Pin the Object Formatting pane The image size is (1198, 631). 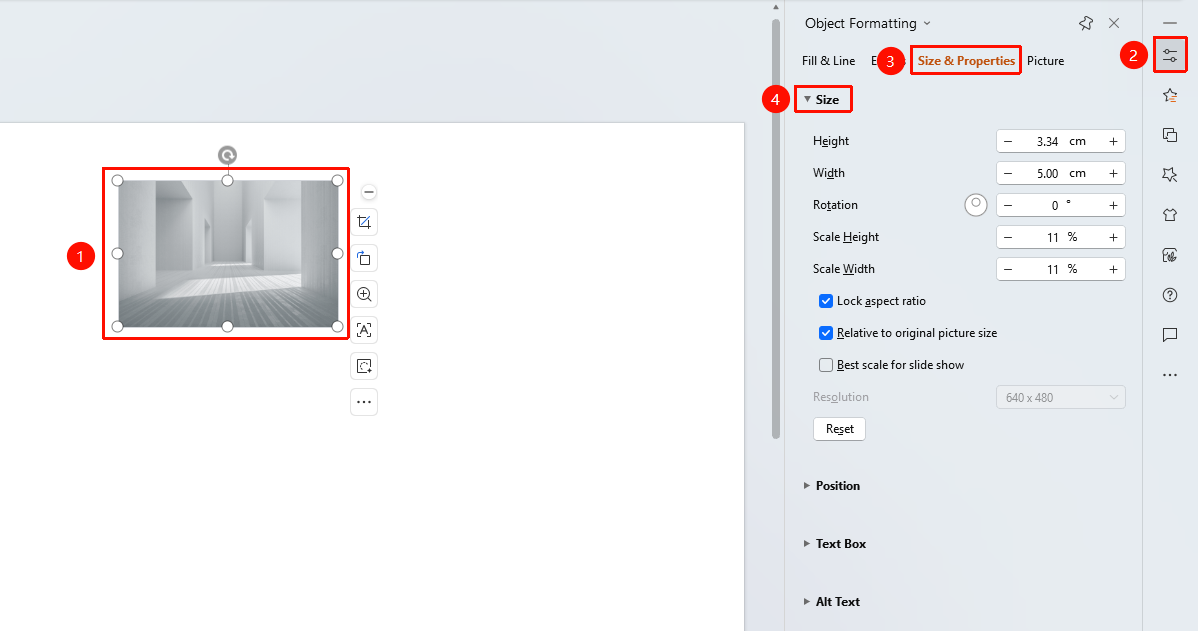click(1086, 23)
